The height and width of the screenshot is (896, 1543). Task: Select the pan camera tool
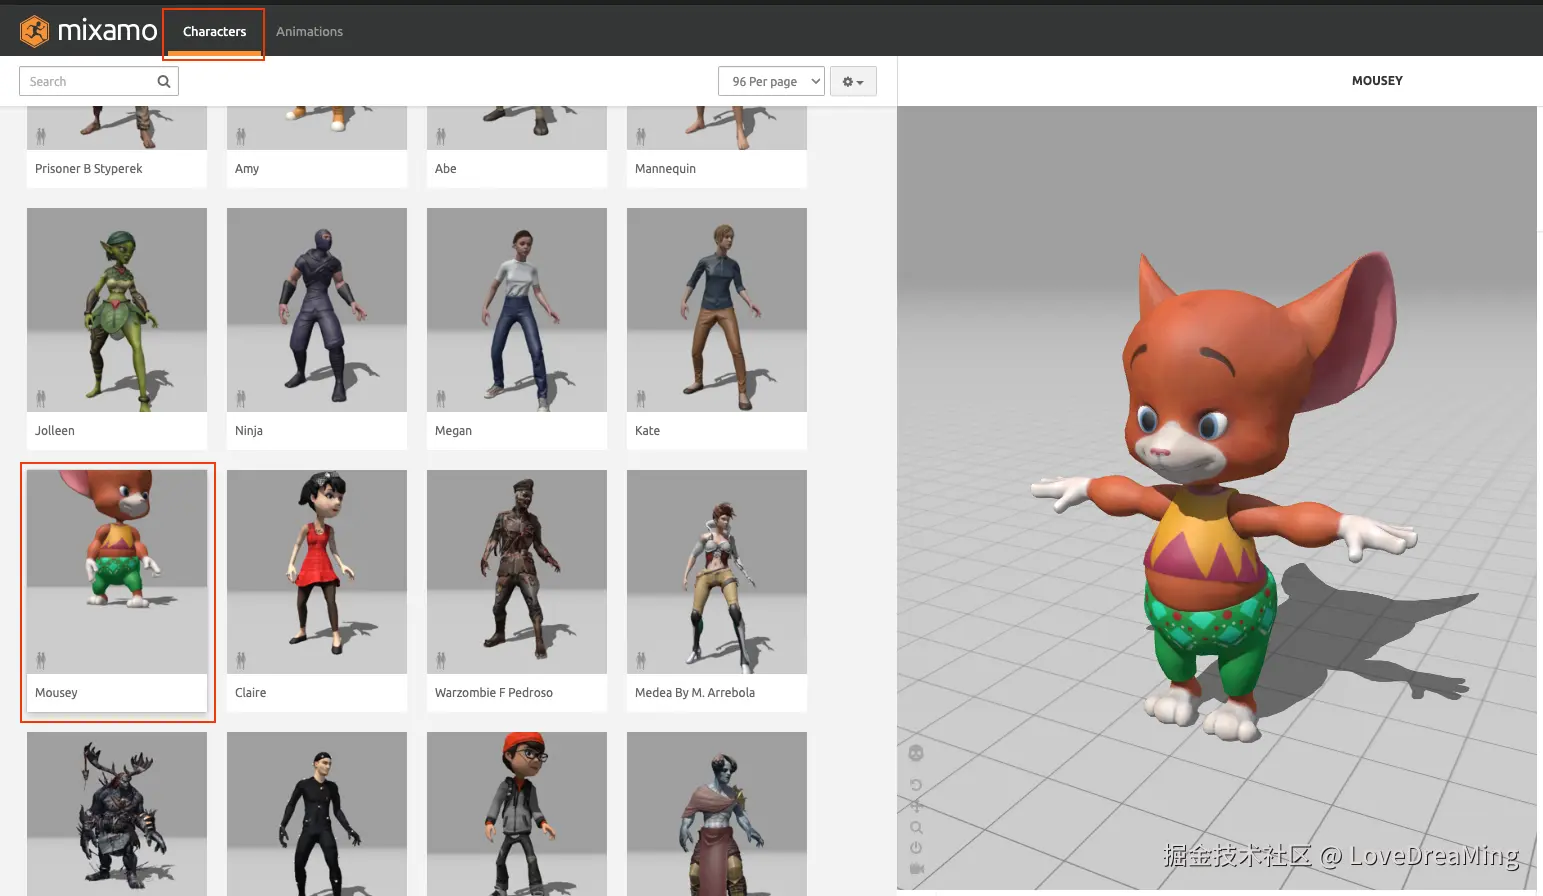point(916,806)
